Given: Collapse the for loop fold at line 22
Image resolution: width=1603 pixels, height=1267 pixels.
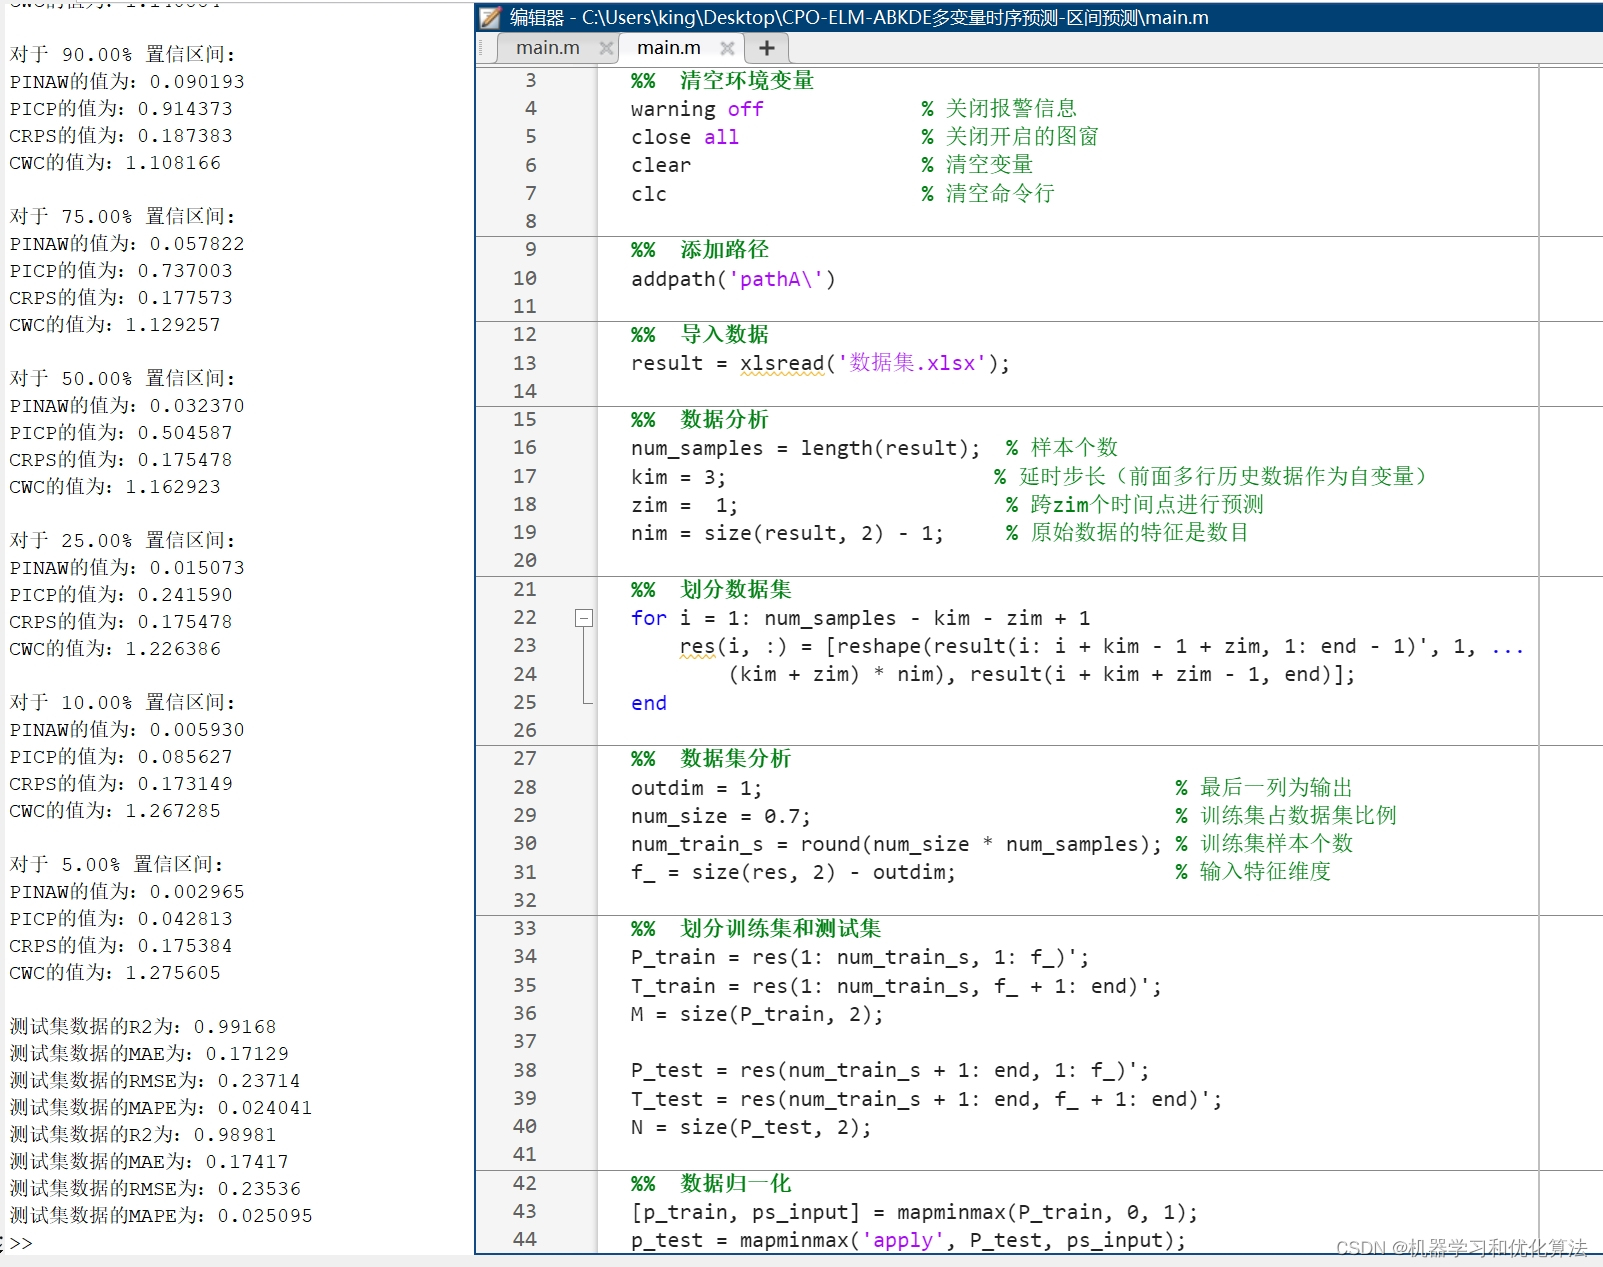Looking at the screenshot, I should [585, 618].
